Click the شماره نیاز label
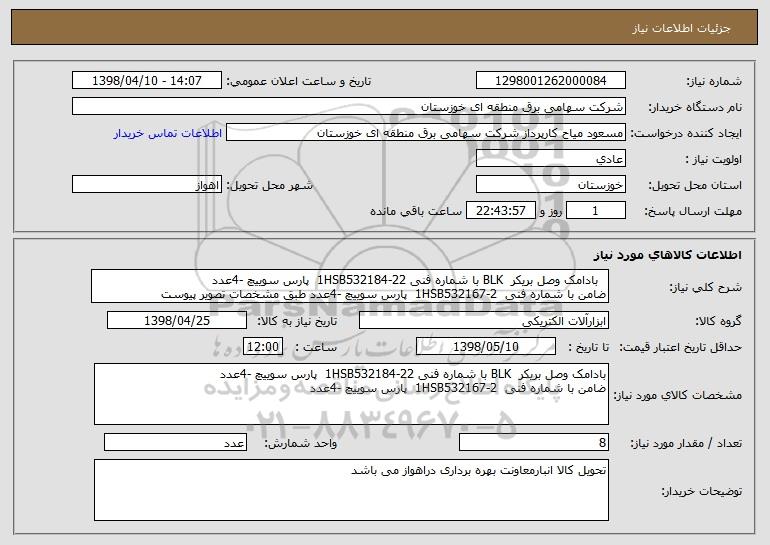The width and height of the screenshot is (770, 545). [713, 82]
